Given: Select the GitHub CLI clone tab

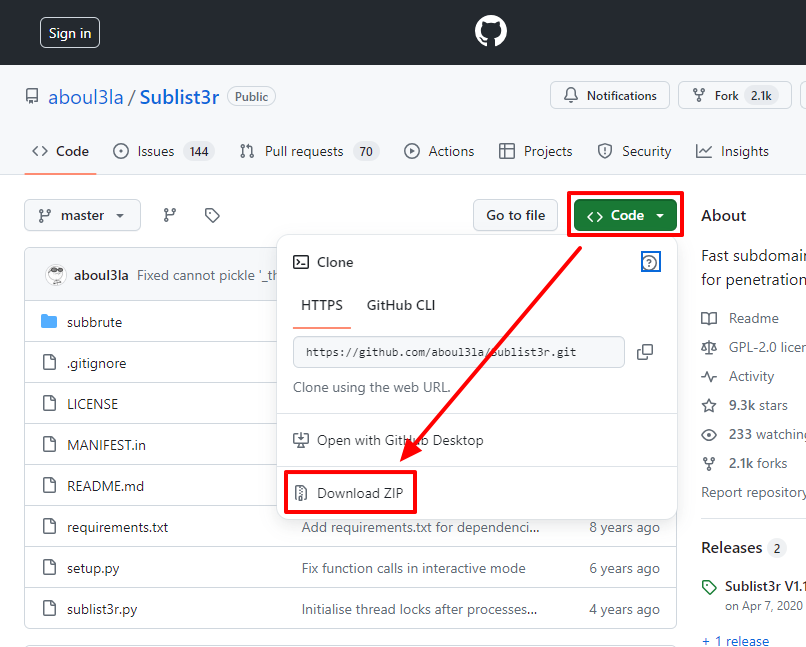Looking at the screenshot, I should click(x=401, y=305).
